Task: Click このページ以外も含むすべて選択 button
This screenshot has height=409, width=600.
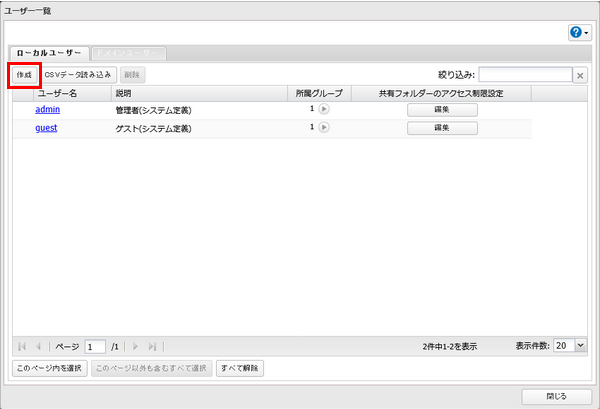Action: 152,368
